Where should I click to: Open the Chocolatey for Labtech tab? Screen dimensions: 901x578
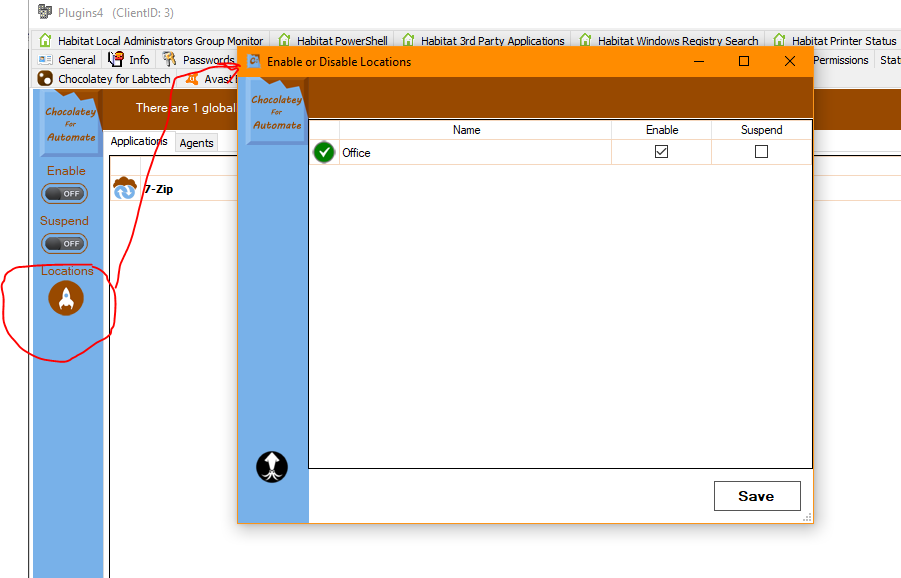coord(104,79)
